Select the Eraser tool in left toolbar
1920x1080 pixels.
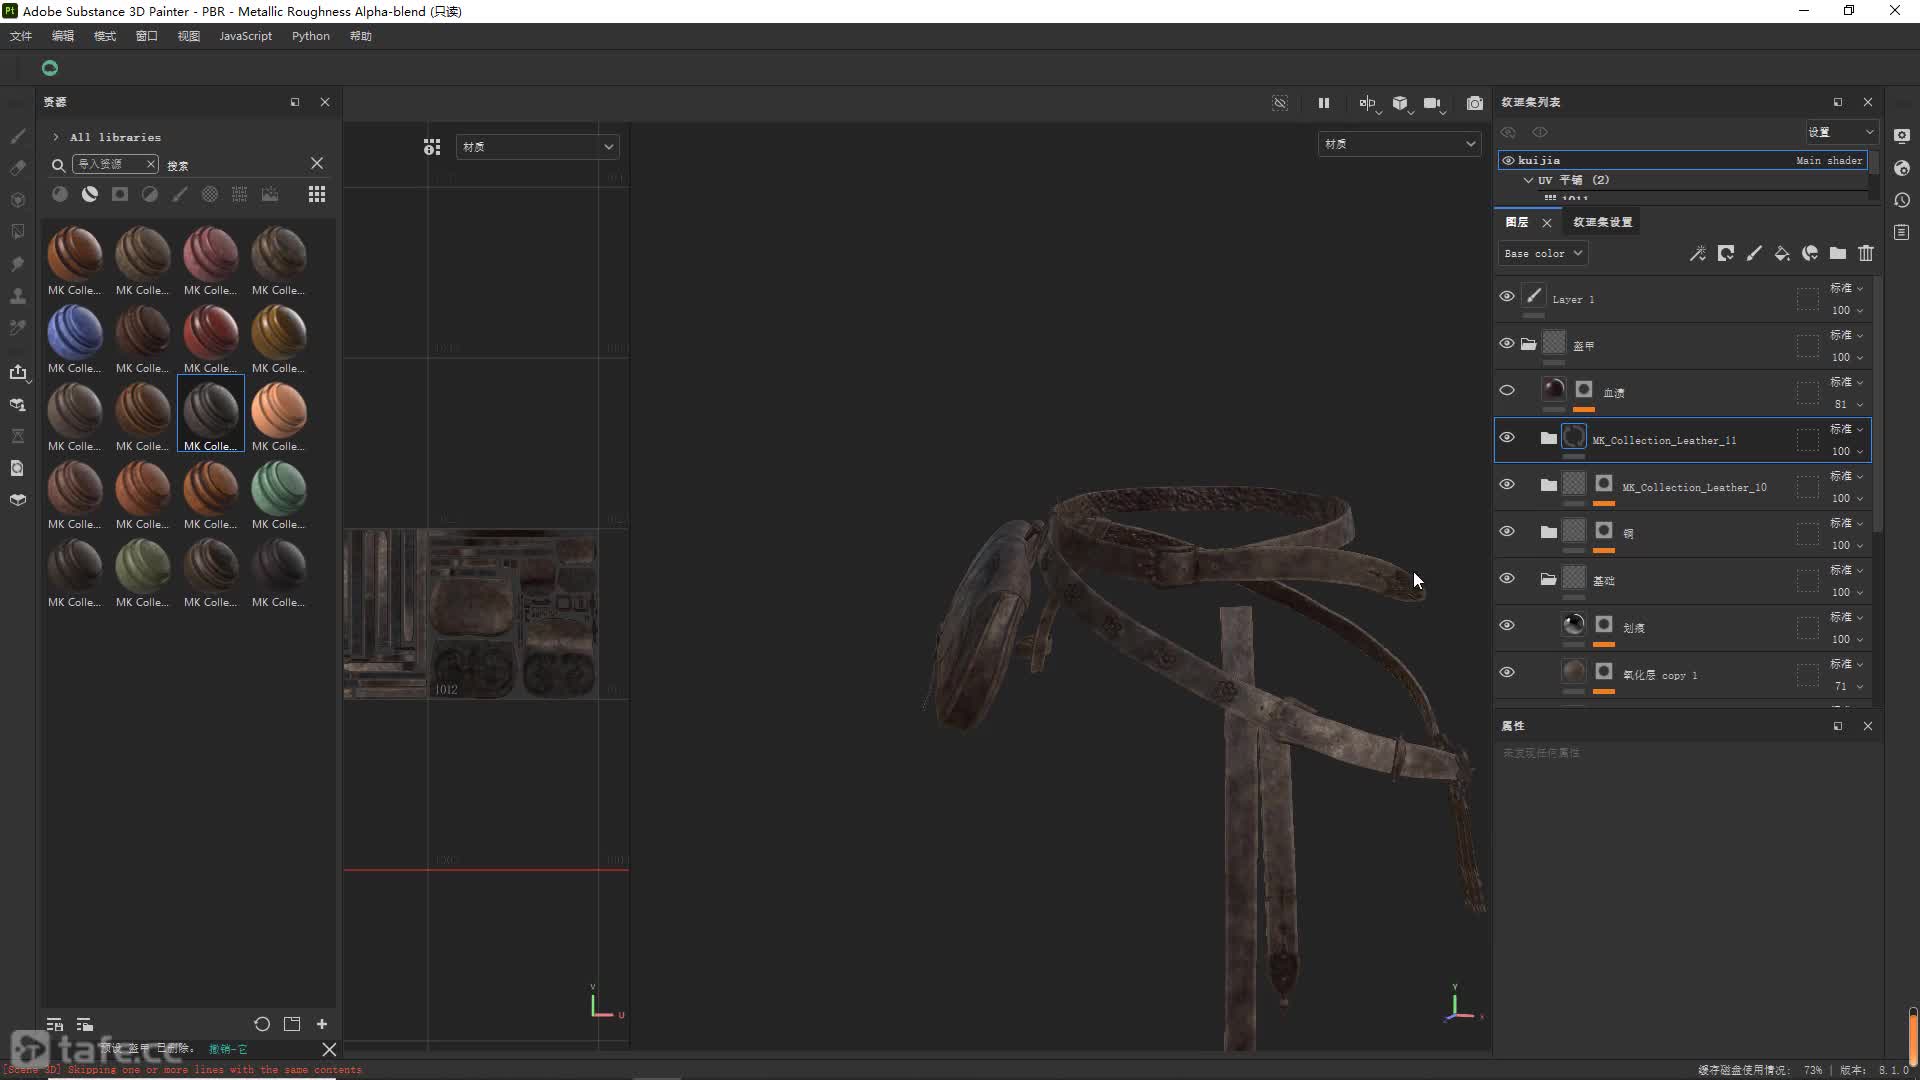coord(18,168)
